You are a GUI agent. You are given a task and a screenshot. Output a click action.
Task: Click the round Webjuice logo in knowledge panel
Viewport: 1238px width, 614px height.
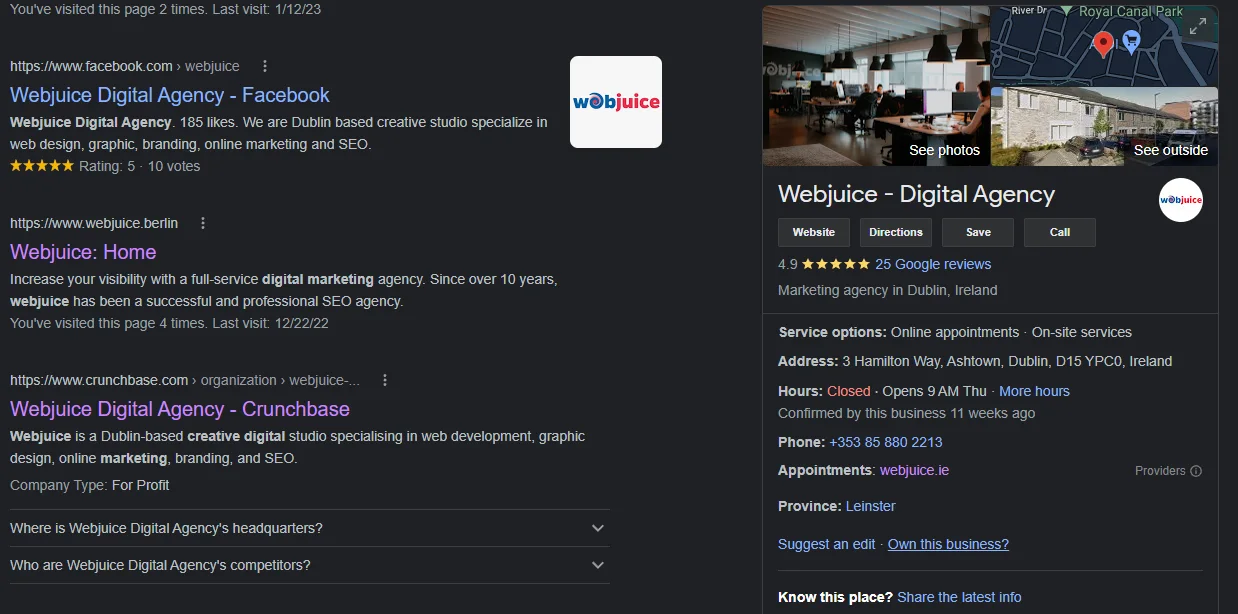[1181, 200]
